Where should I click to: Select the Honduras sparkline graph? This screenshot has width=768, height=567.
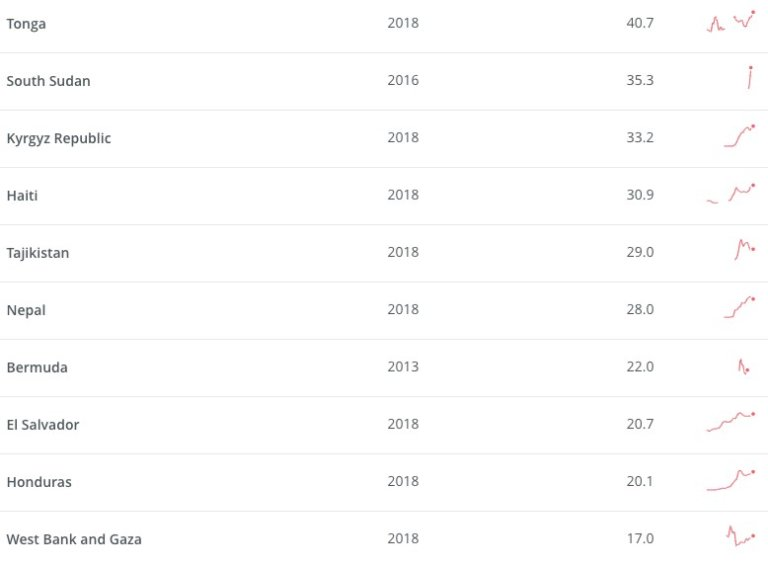click(731, 480)
